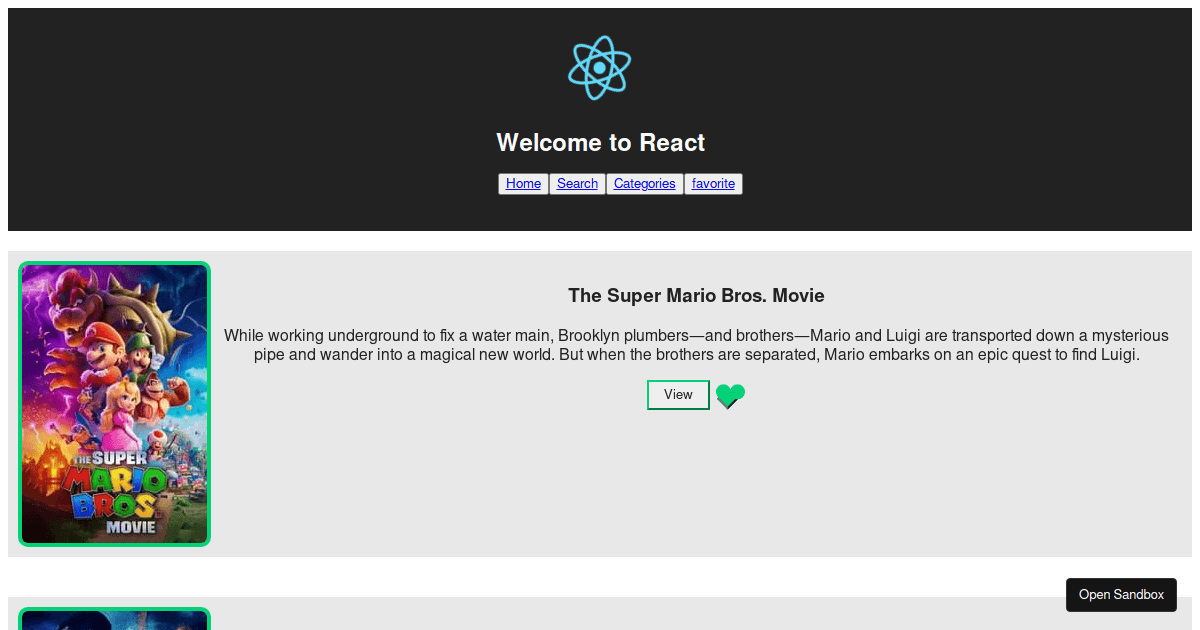Click the Mario movie description paragraph

coord(697,344)
